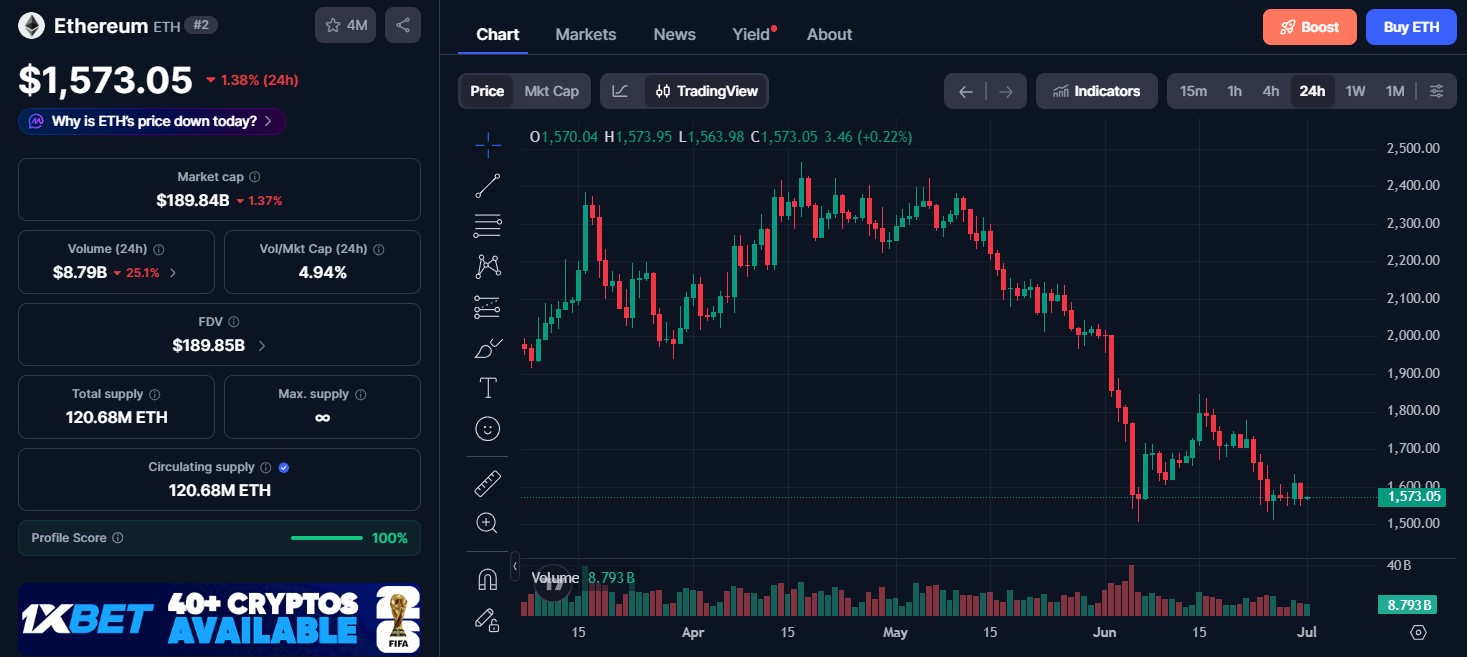Choose the XABCD pattern tool
The width and height of the screenshot is (1467, 657).
coord(487,266)
